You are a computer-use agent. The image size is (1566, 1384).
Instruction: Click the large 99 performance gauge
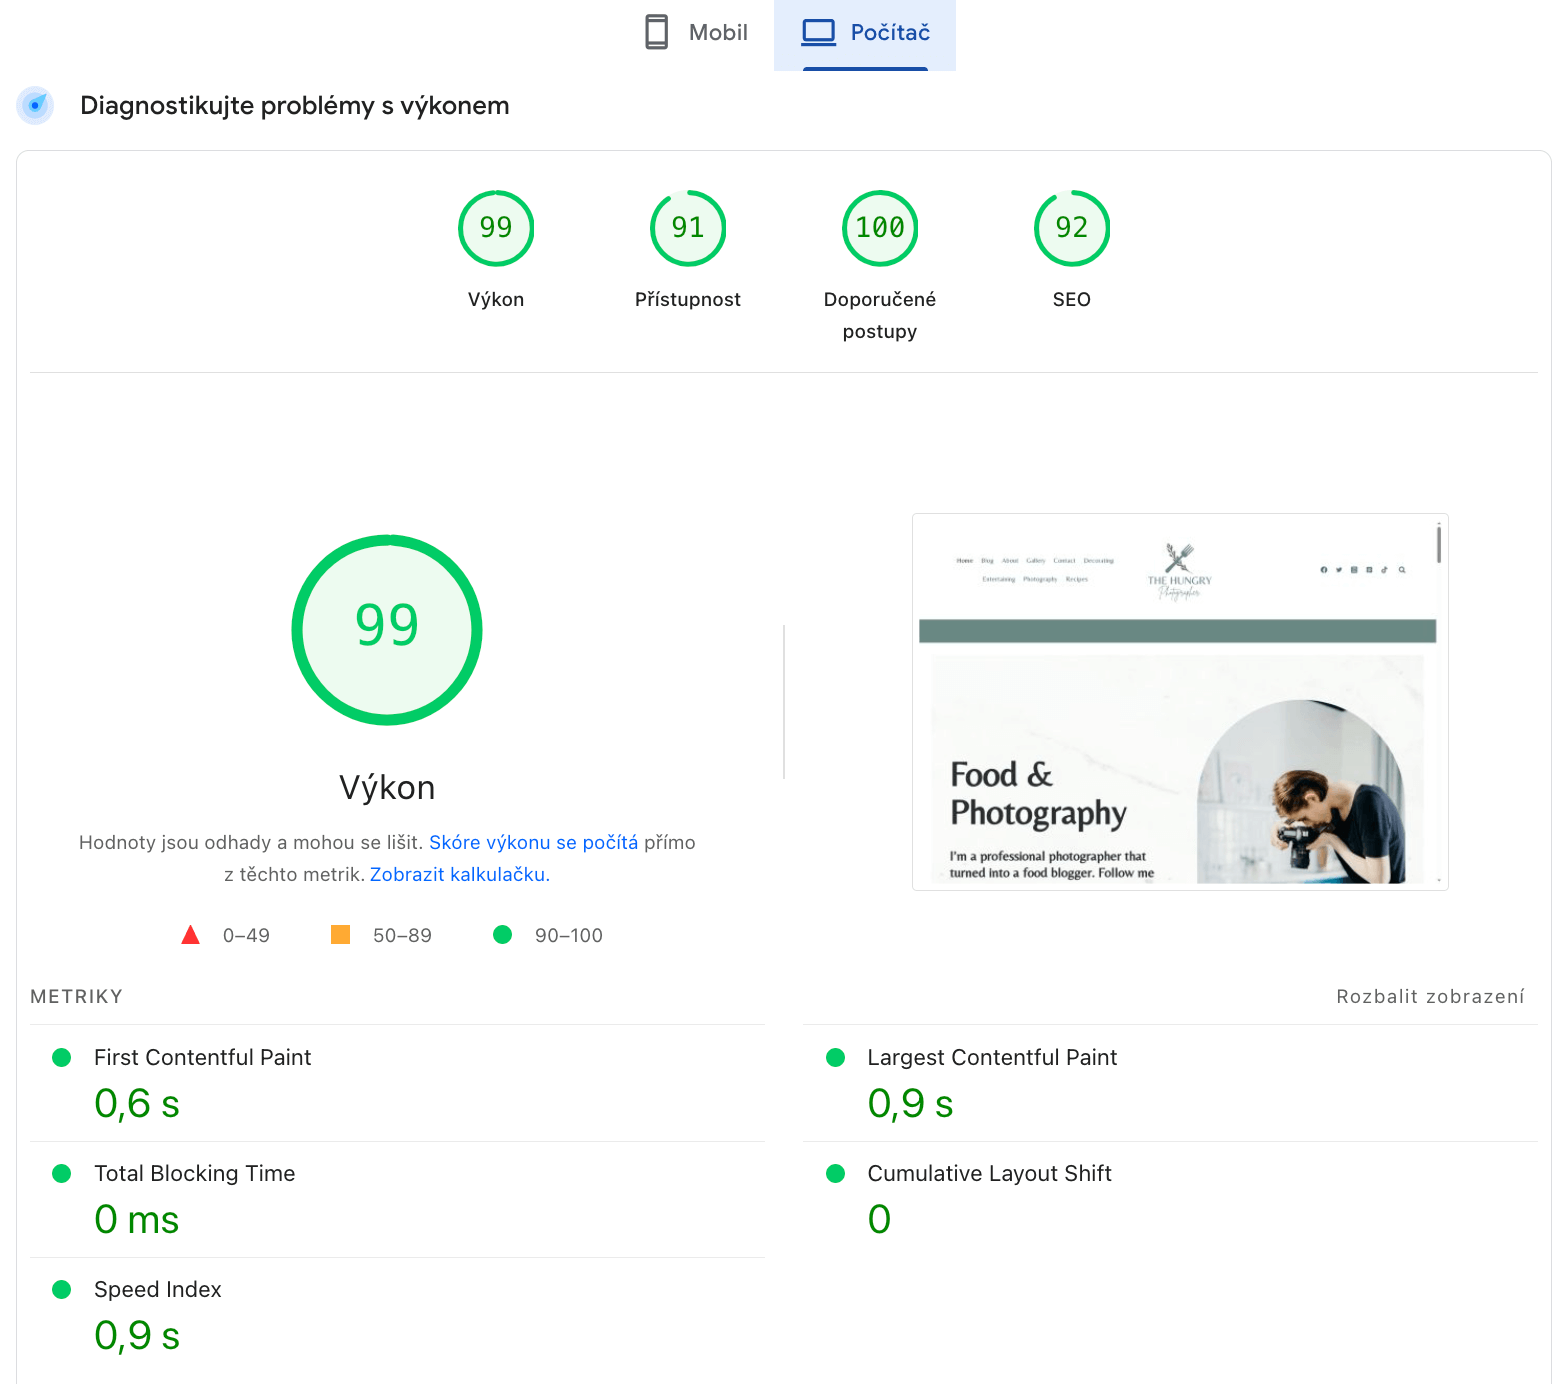pyautogui.click(x=387, y=630)
